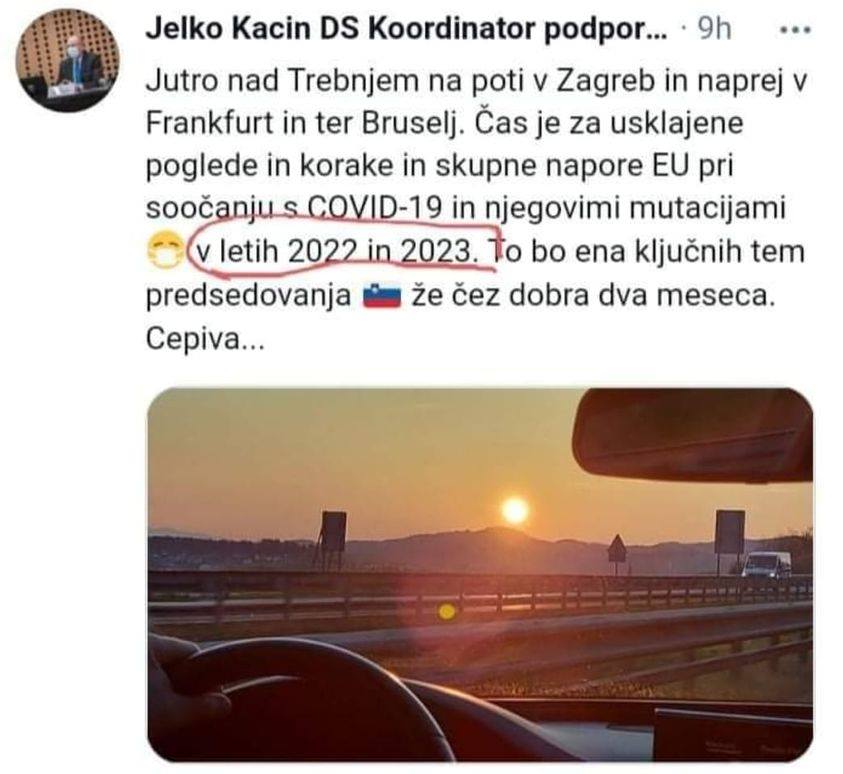Click the 9h post timestamp

point(715,29)
